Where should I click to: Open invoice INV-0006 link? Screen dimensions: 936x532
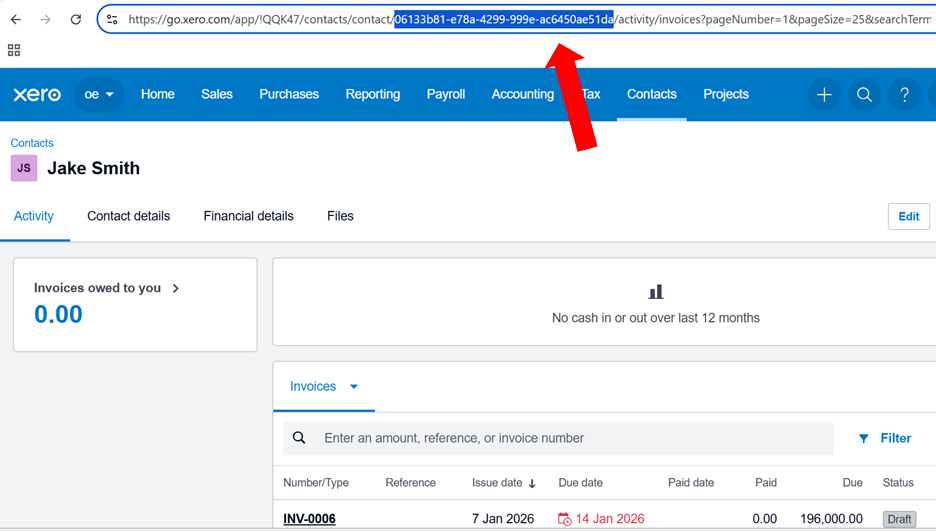(309, 519)
